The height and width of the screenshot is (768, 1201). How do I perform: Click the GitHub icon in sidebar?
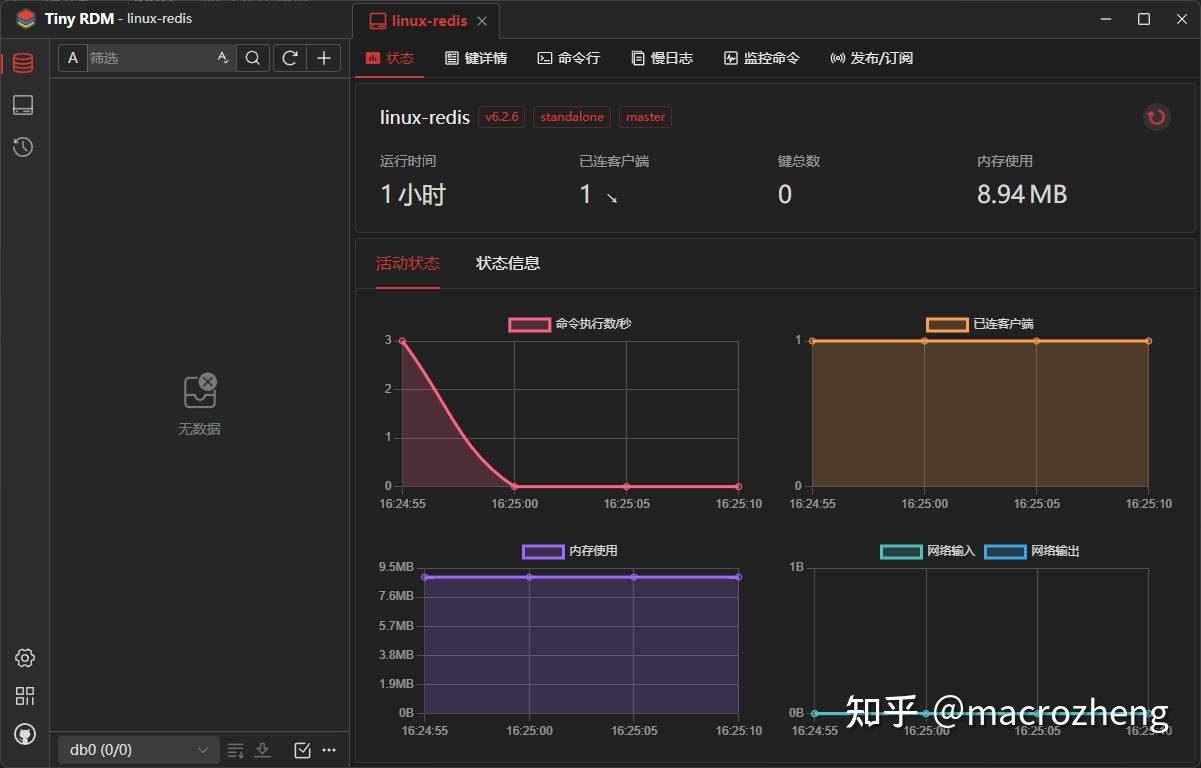tap(24, 733)
